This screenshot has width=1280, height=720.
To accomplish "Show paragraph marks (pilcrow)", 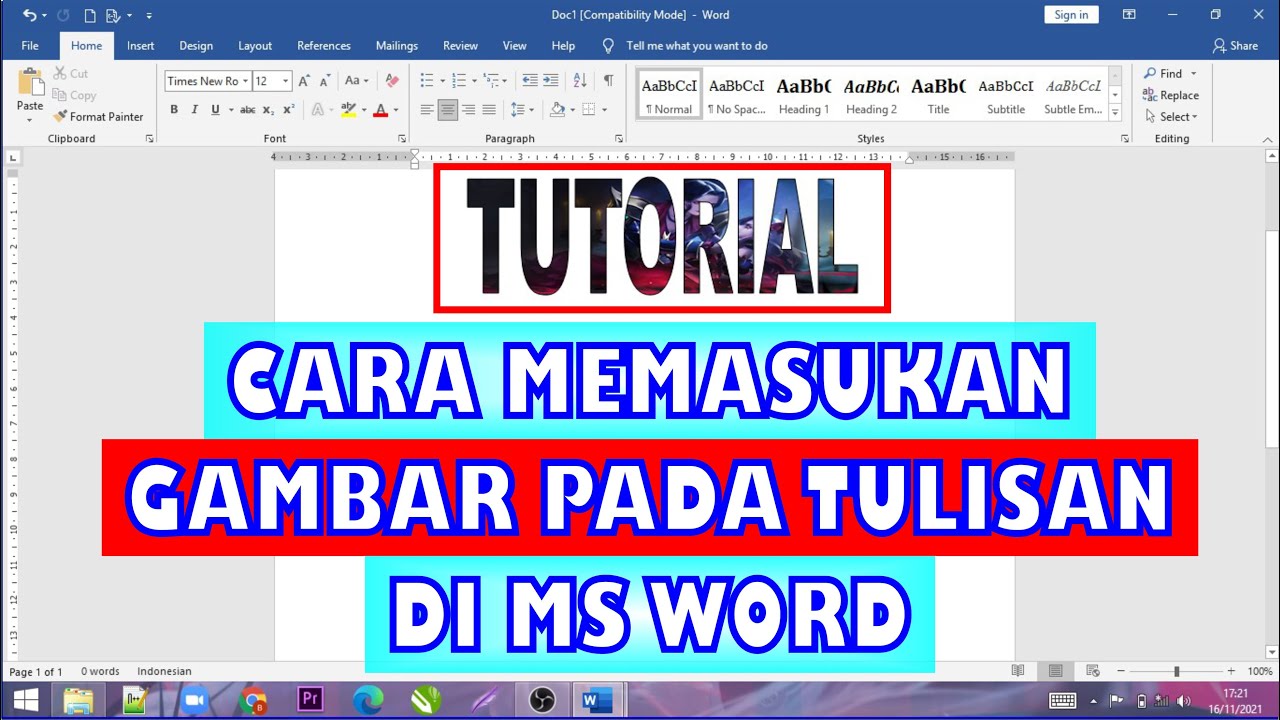I will [608, 81].
